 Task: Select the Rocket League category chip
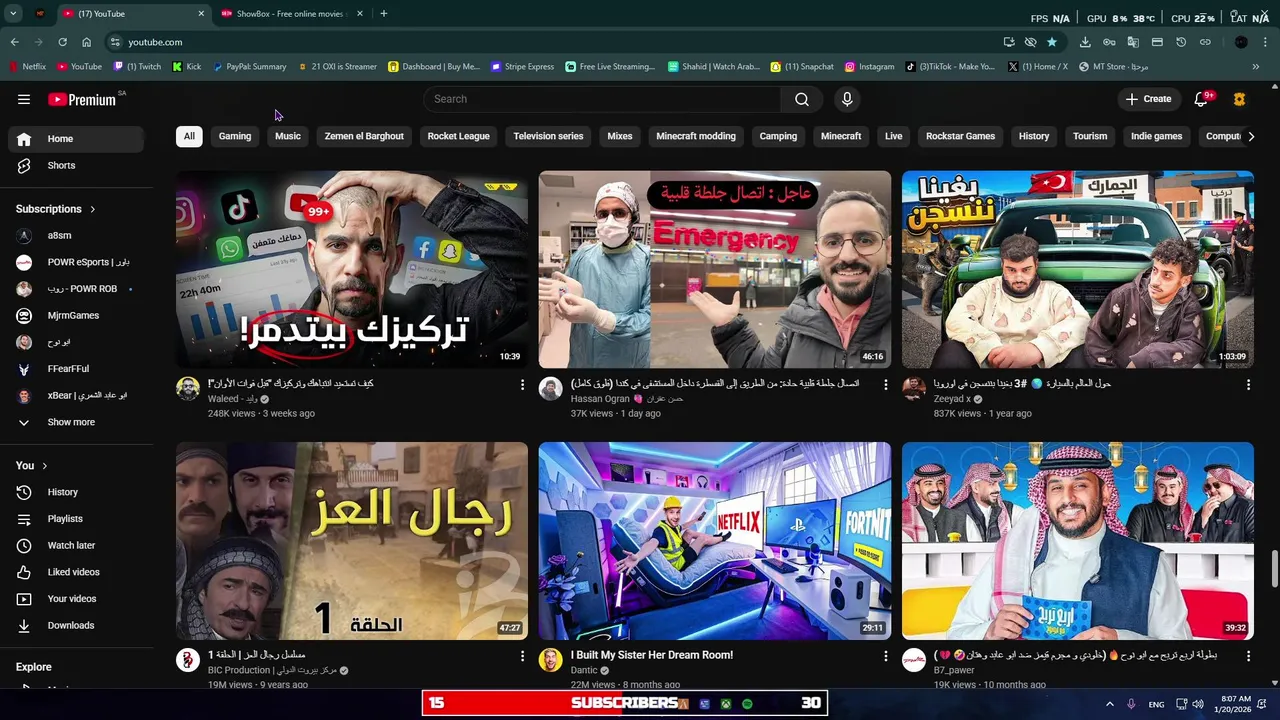458,136
